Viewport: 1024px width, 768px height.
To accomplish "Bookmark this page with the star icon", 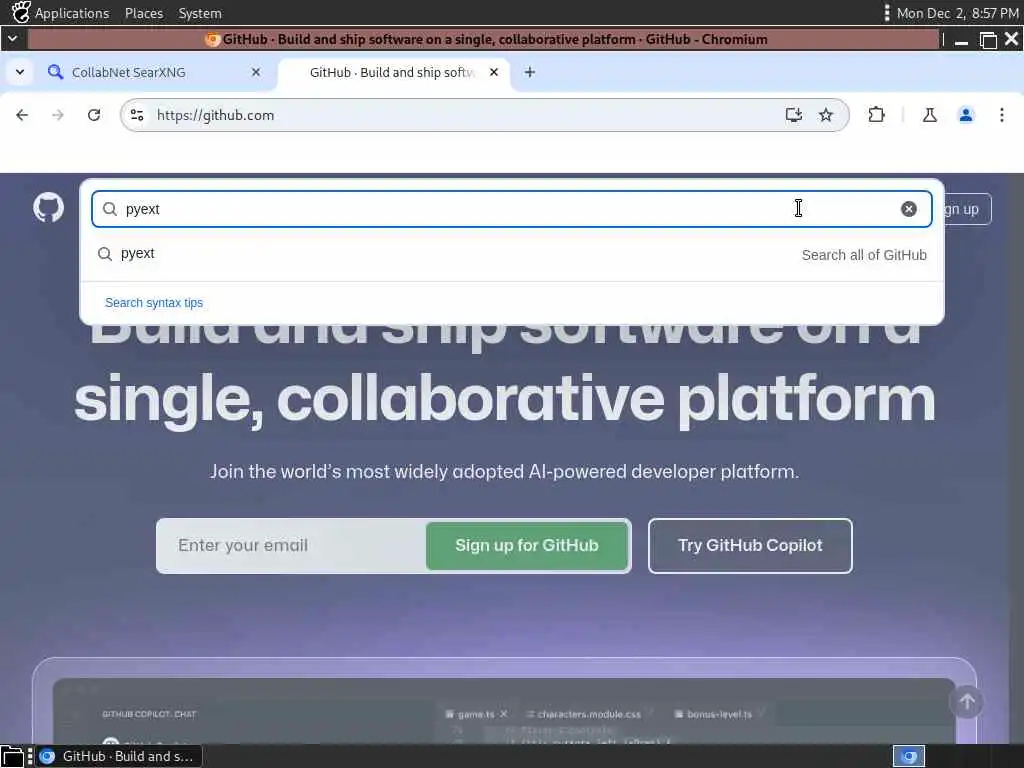I will tap(826, 115).
